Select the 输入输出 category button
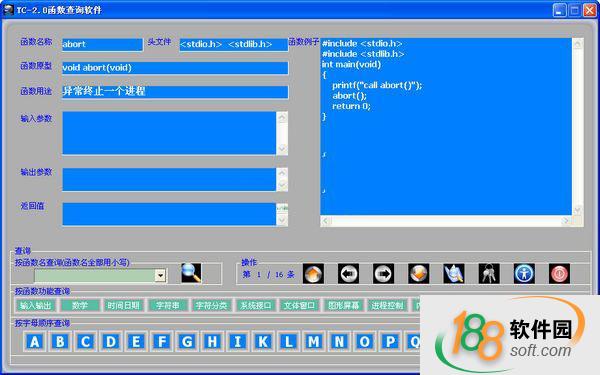The height and width of the screenshot is (375, 600). [36, 305]
